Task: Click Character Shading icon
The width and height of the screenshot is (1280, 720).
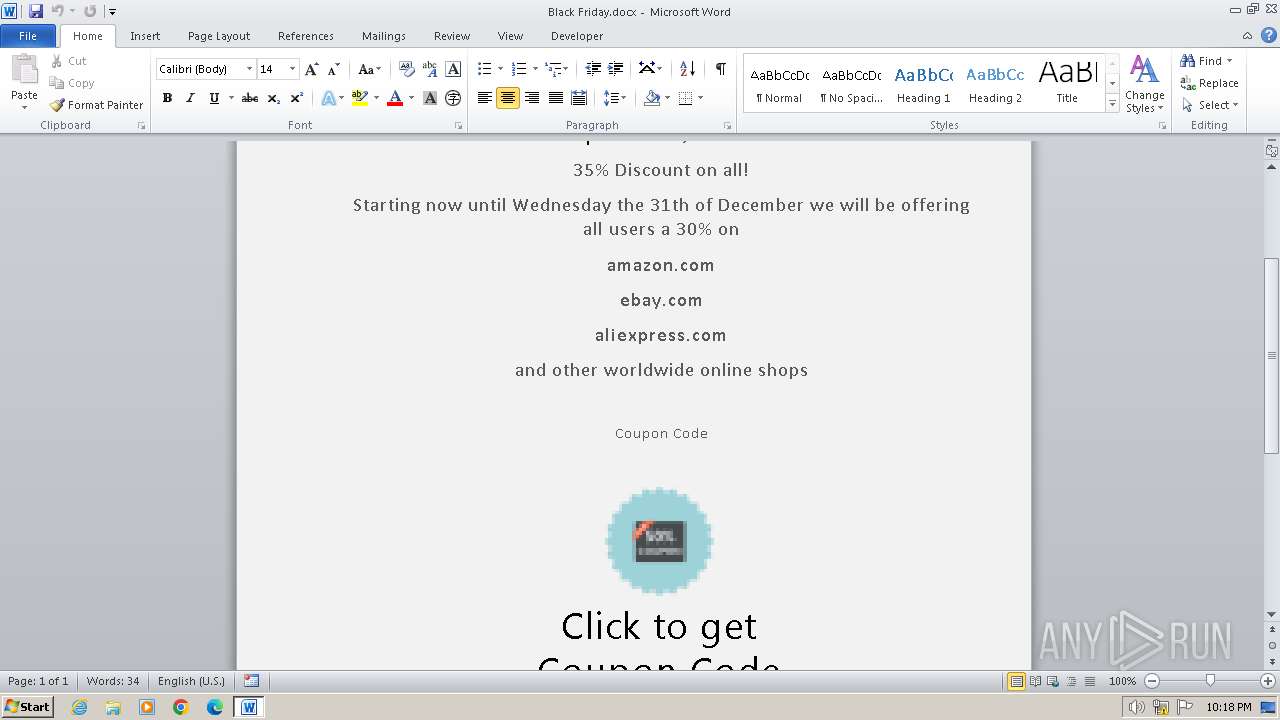Action: coord(430,98)
